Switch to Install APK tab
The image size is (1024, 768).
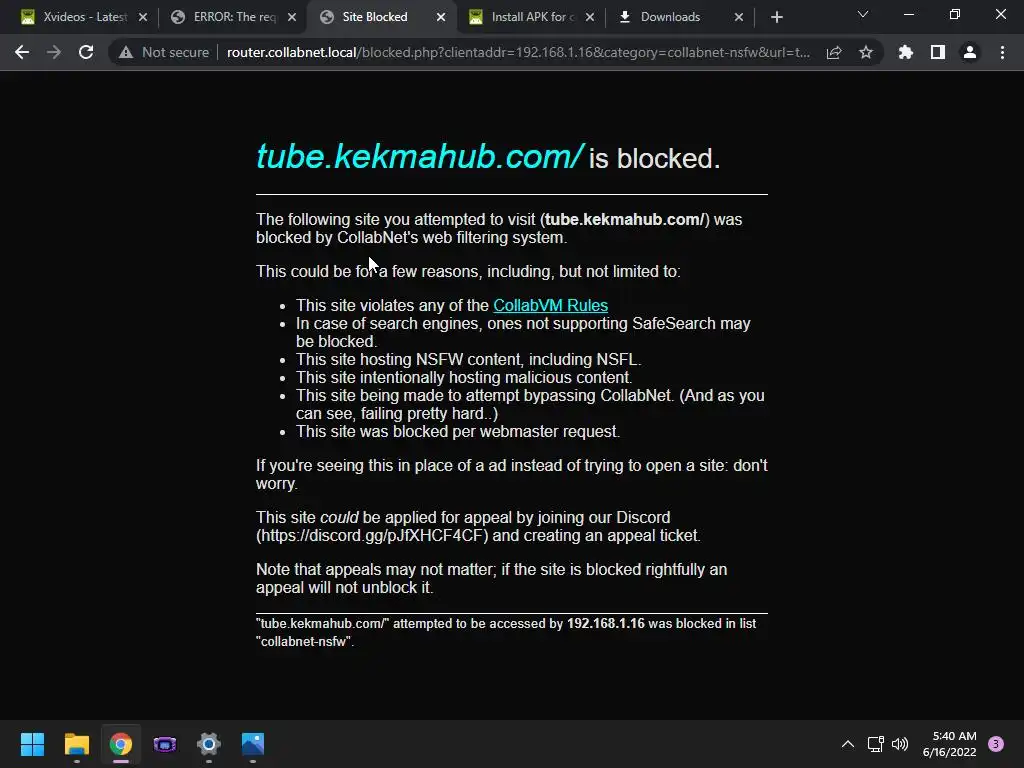tap(532, 17)
